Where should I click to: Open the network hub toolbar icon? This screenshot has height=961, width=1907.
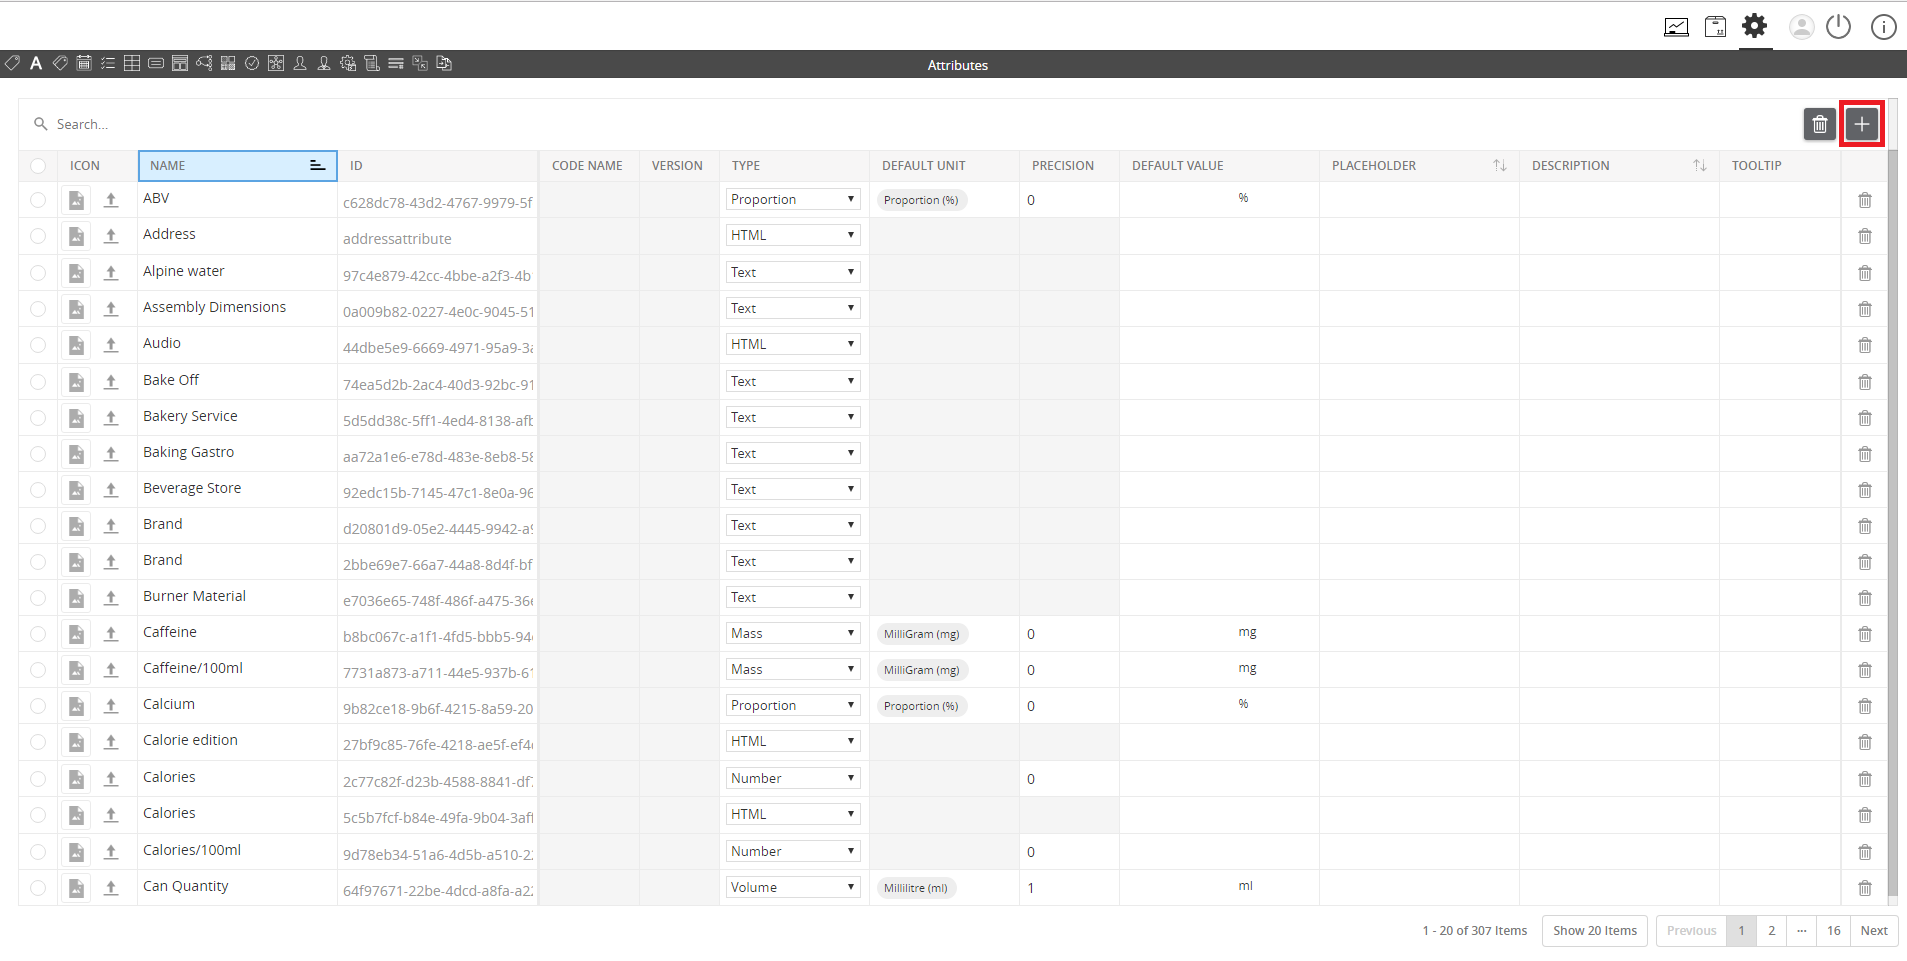point(276,63)
